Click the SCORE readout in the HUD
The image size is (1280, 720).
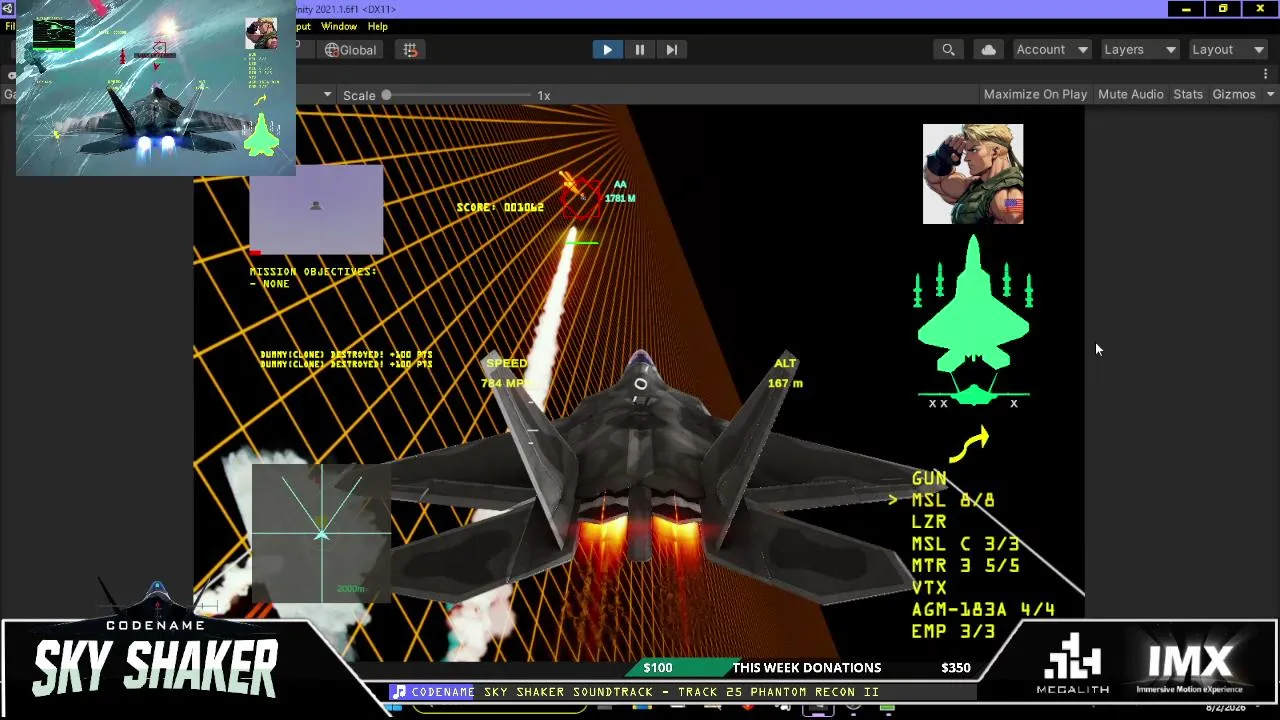point(500,207)
